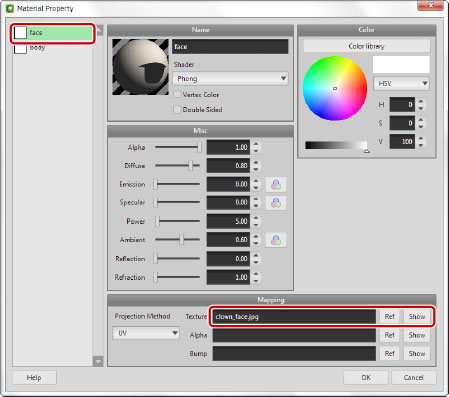Open the UV projection method dropdown

146,333
